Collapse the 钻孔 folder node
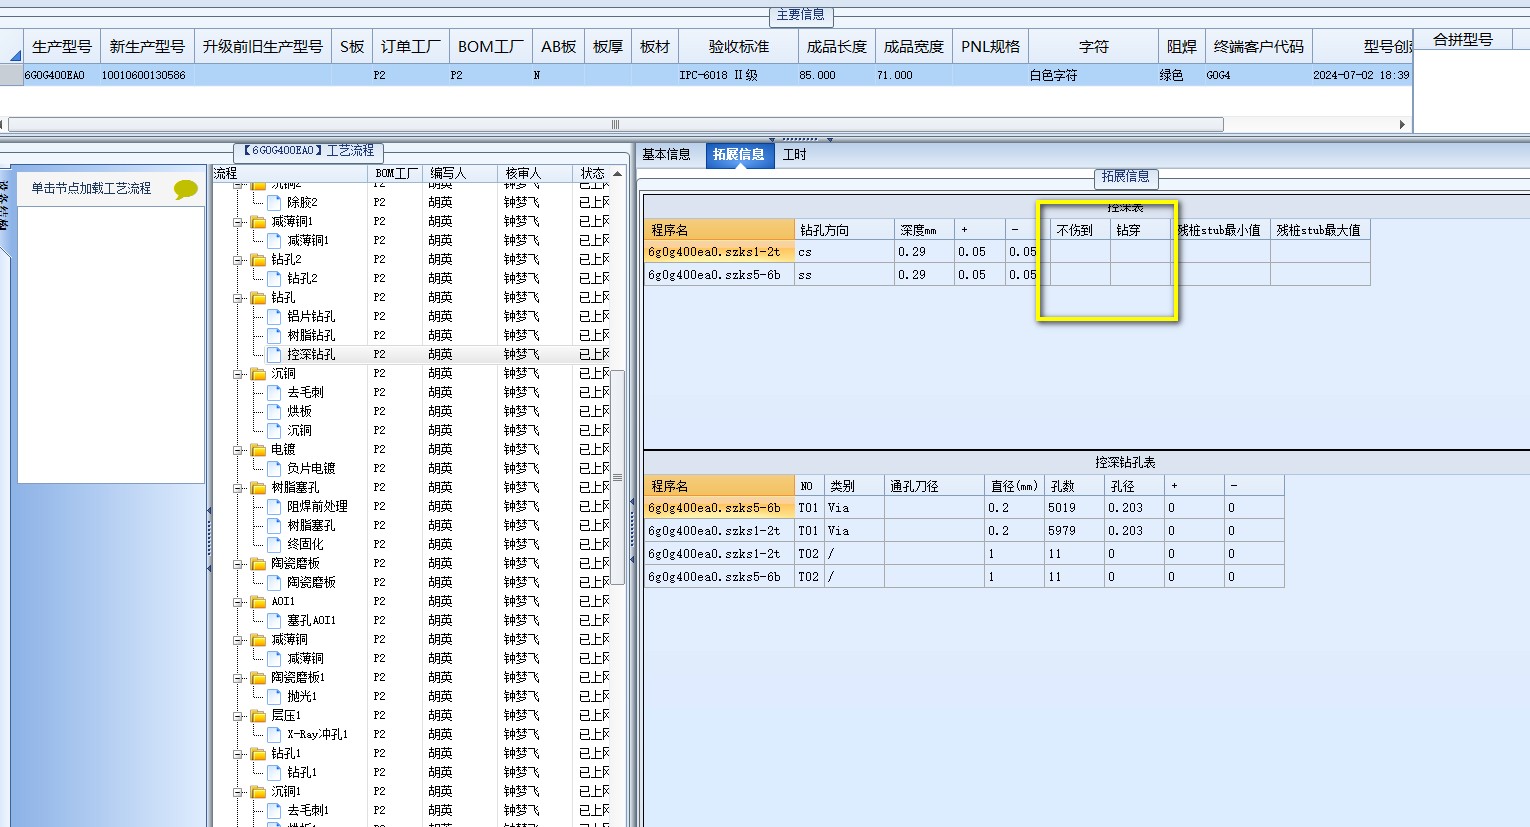 click(239, 298)
